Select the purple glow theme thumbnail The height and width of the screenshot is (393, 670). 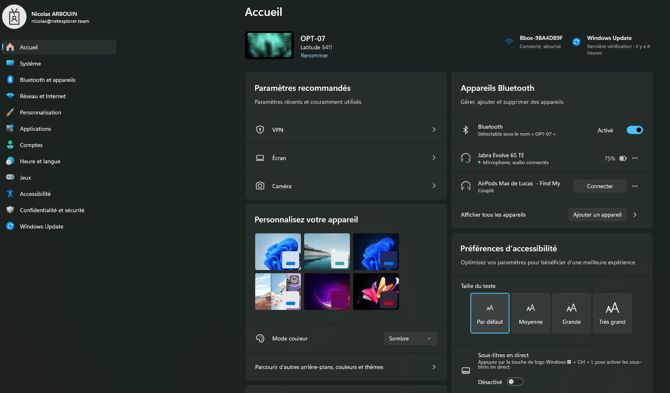(327, 291)
